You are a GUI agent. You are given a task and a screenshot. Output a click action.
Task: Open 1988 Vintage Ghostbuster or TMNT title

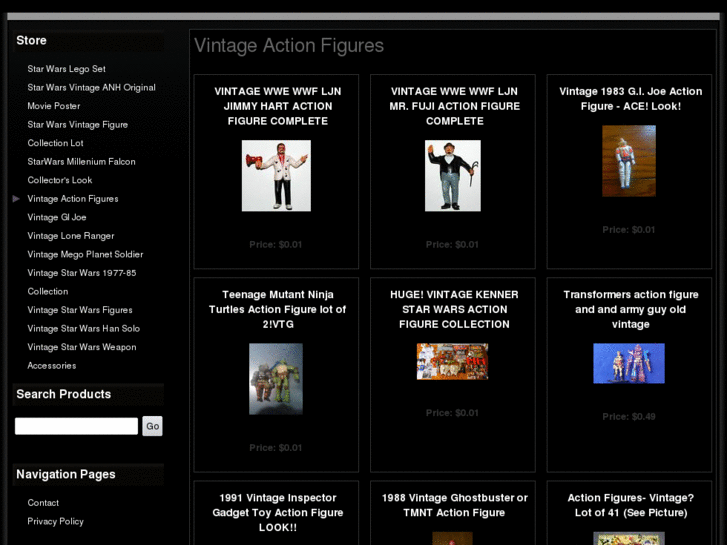(454, 505)
